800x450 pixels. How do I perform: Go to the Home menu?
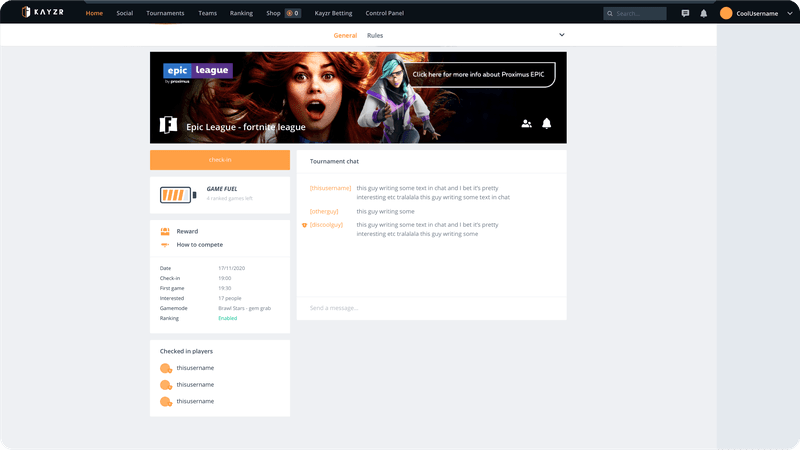pos(94,13)
